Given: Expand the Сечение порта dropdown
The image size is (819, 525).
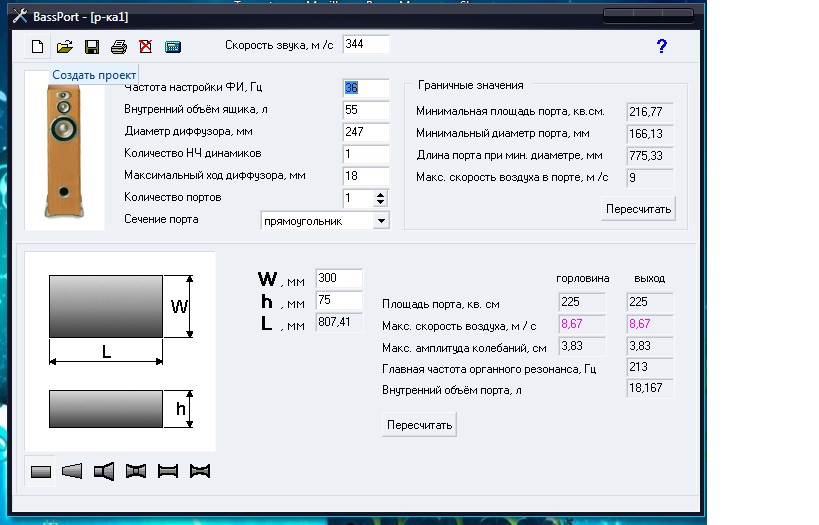Looking at the screenshot, I should (380, 221).
